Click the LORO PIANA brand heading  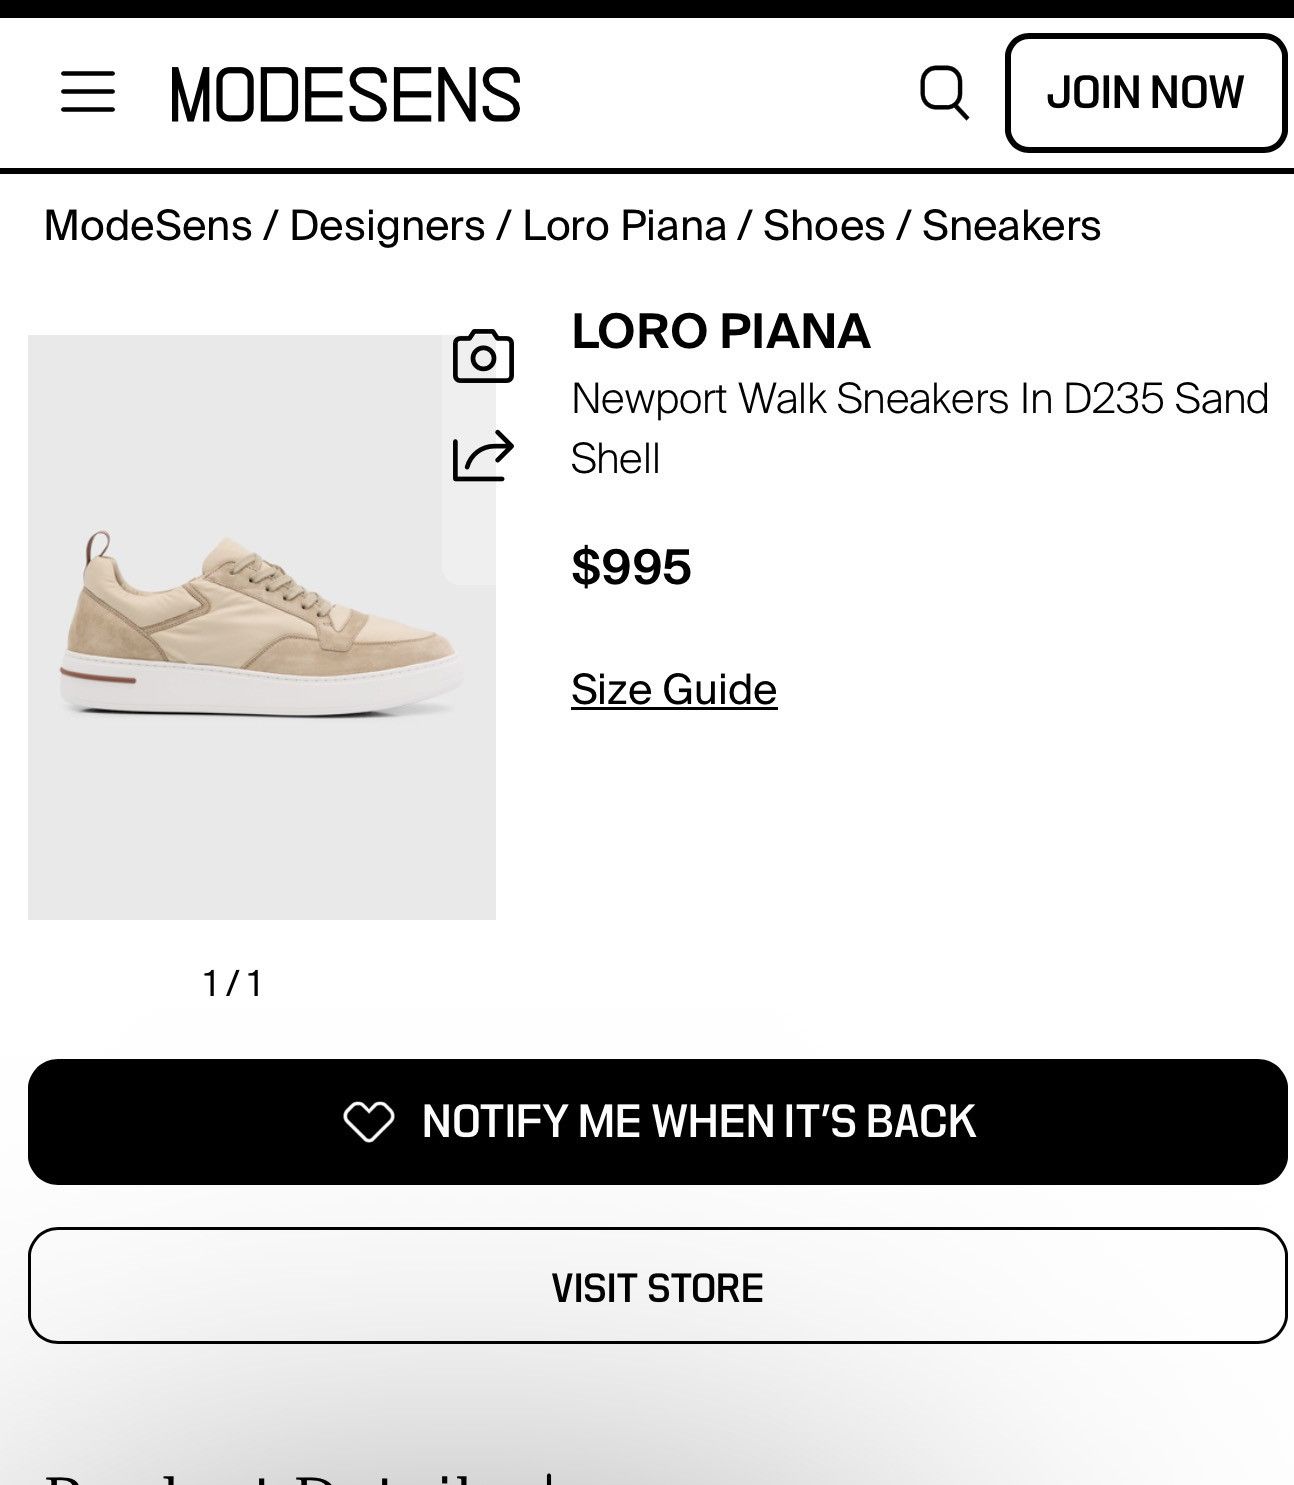pyautogui.click(x=721, y=331)
